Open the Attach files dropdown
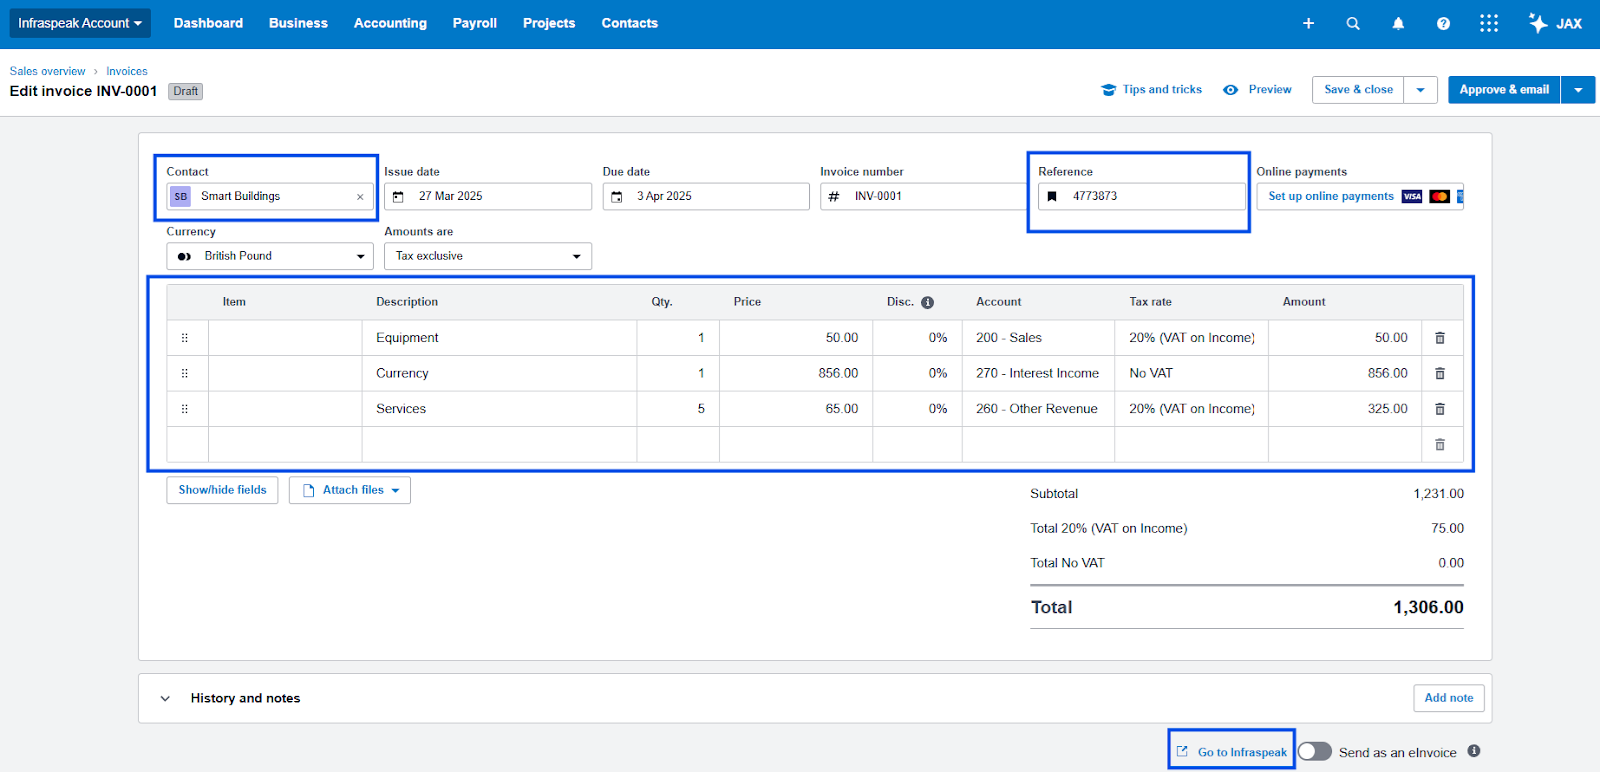The image size is (1602, 772). 350,490
